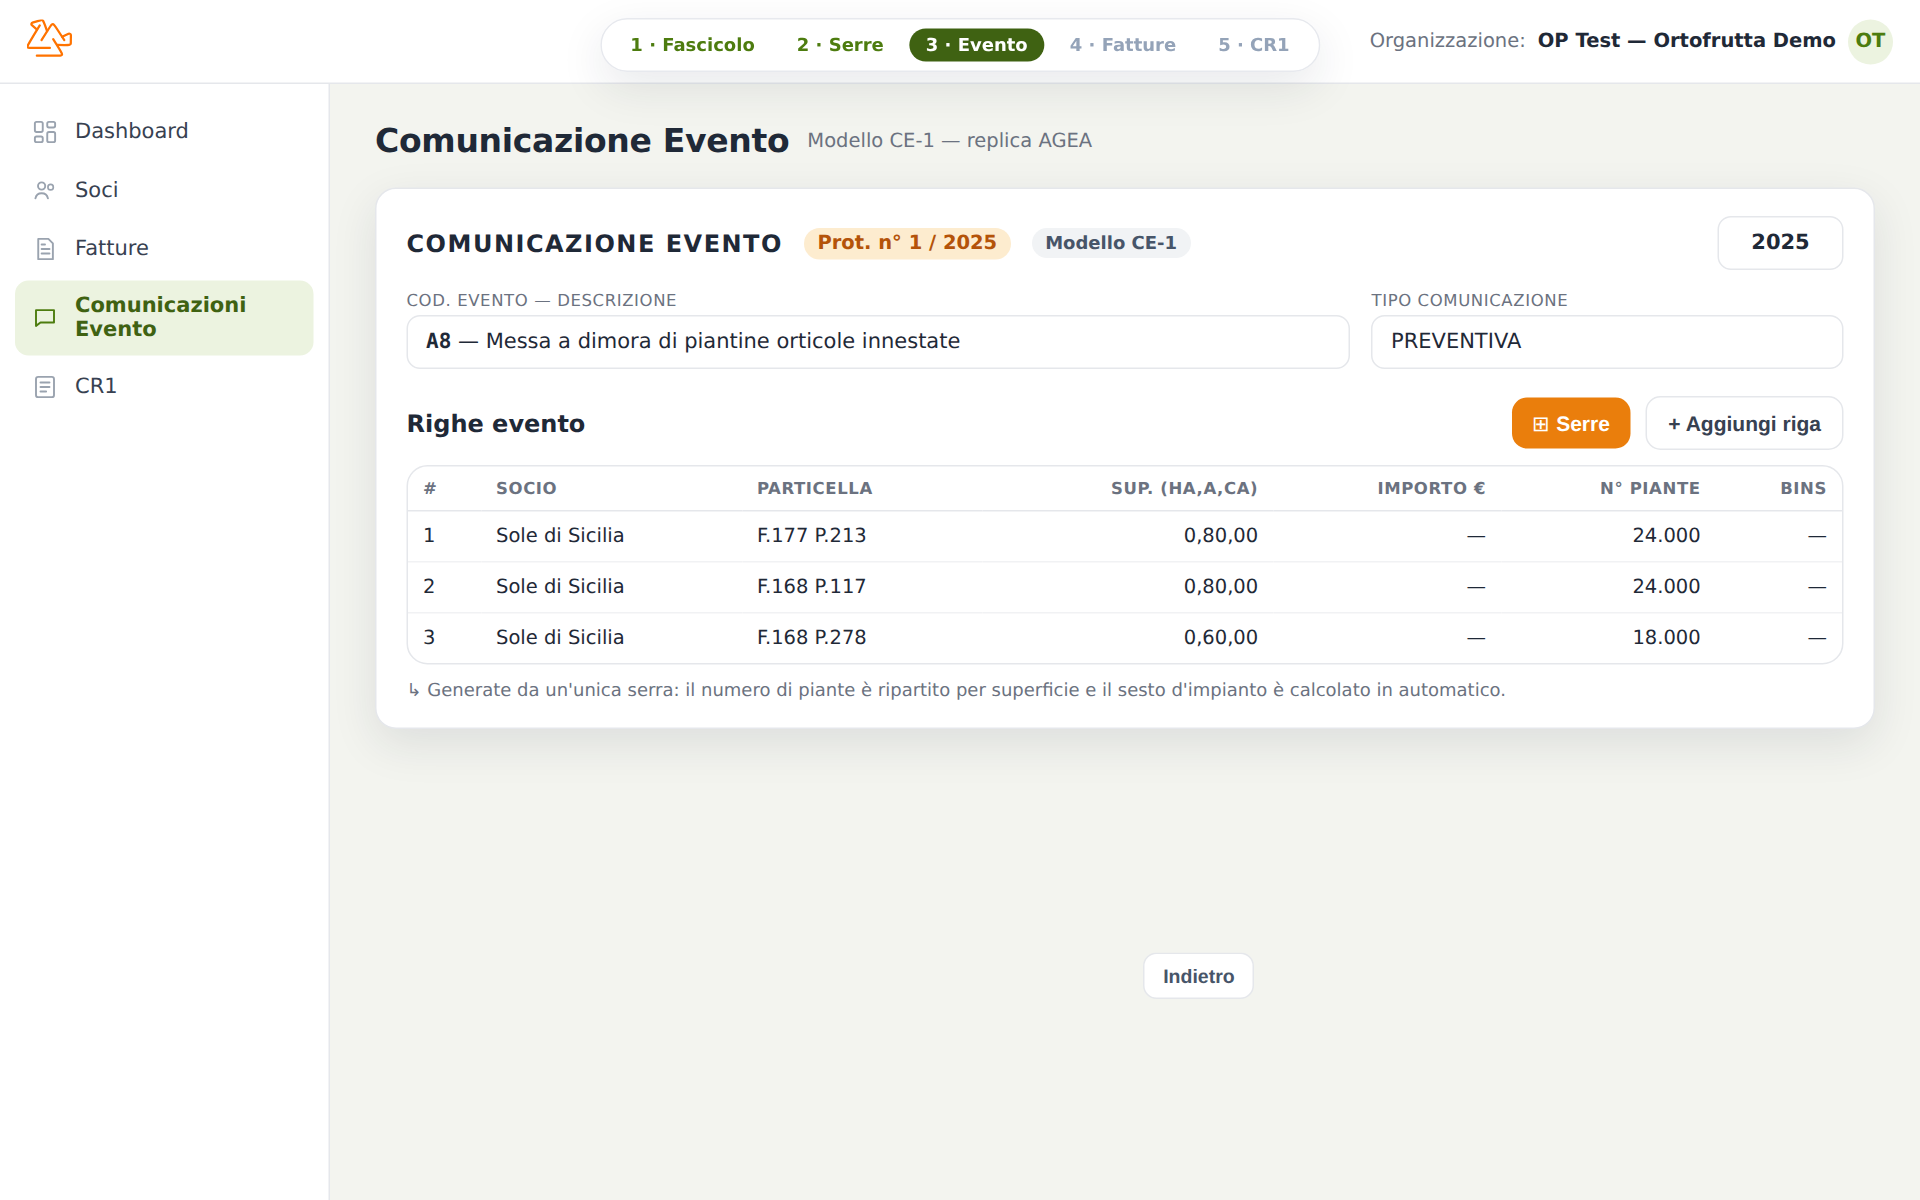Click plant count 18.000
The height and width of the screenshot is (1200, 1920).
tap(1666, 638)
